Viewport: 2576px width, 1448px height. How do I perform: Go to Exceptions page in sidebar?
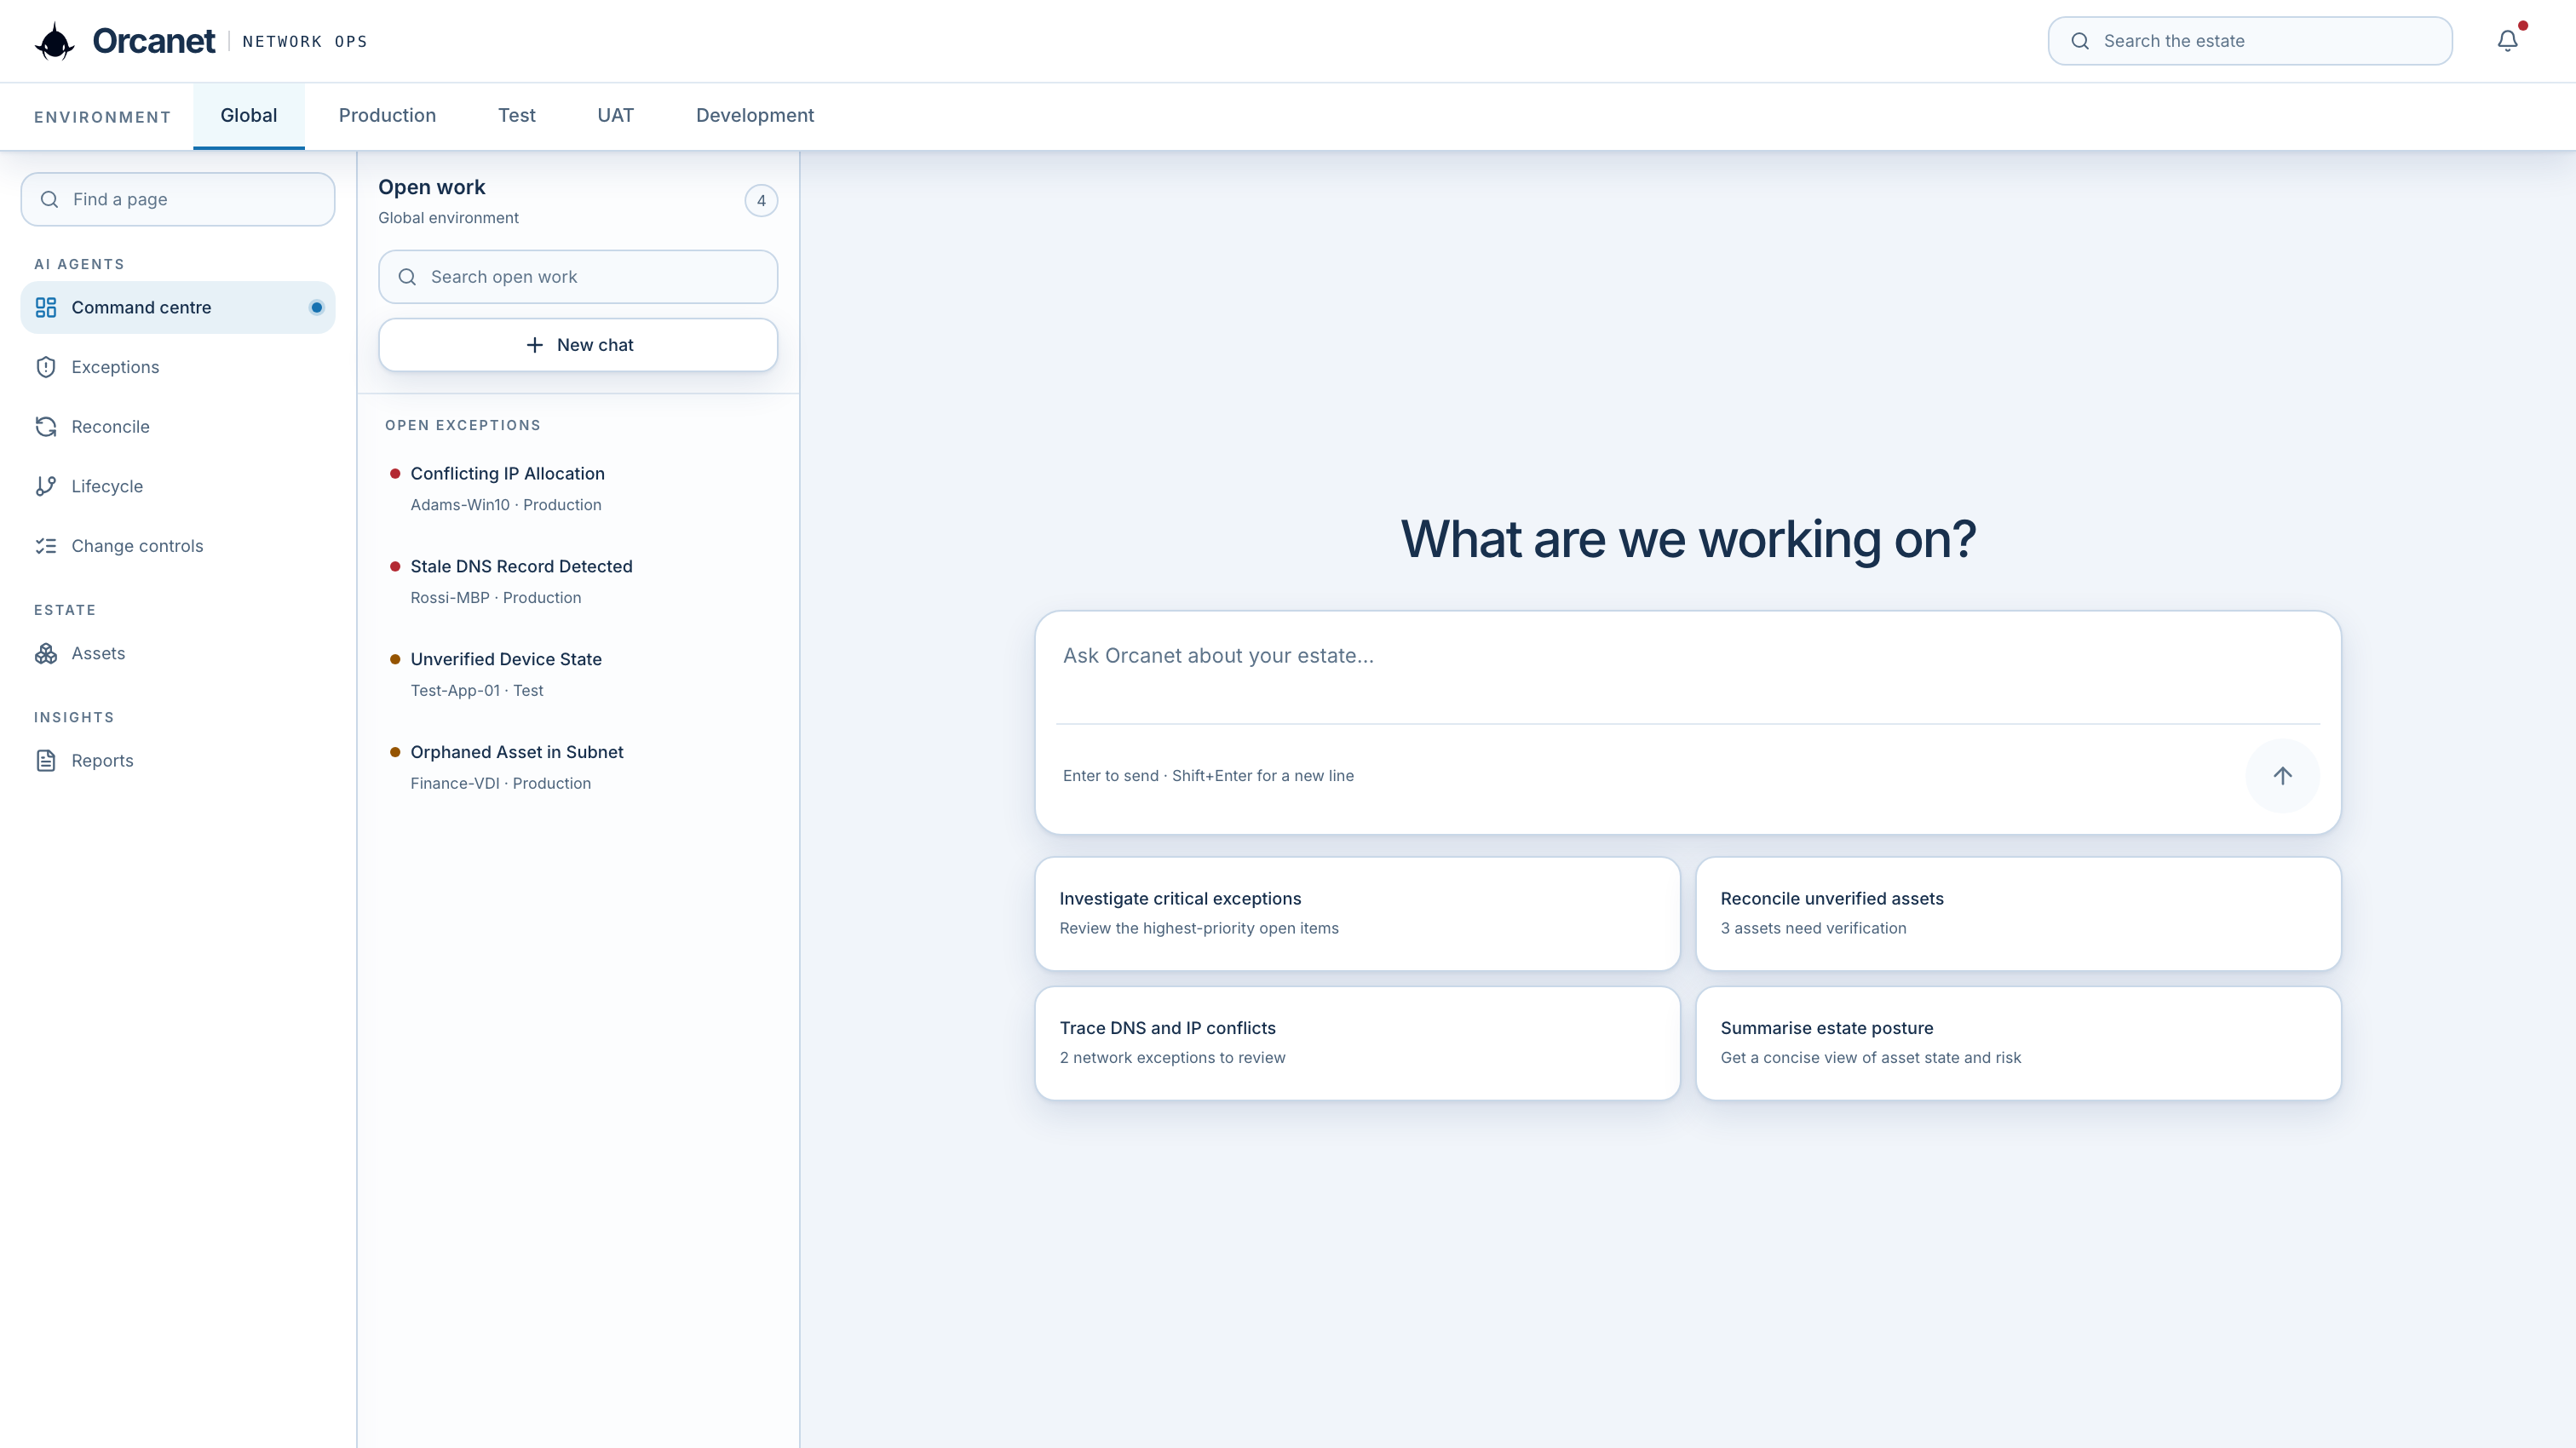pyautogui.click(x=178, y=367)
